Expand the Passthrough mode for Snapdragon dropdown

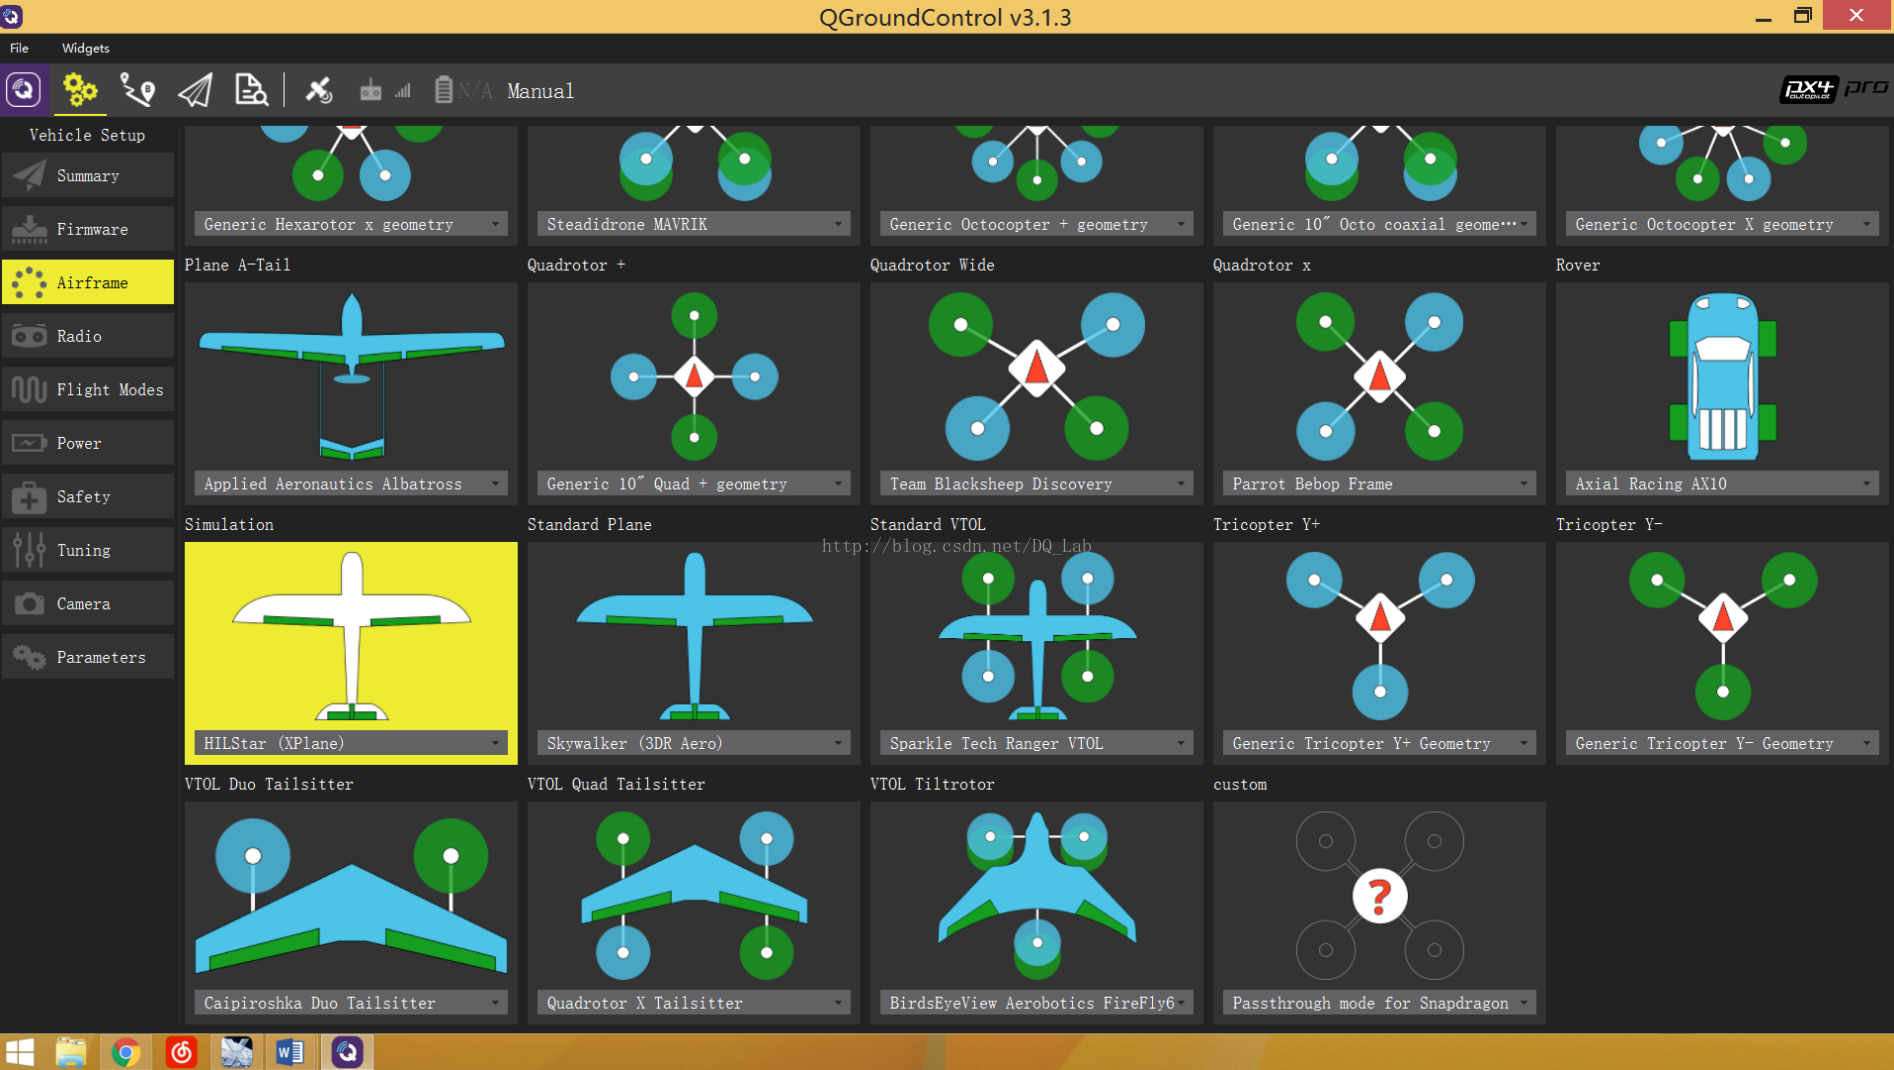(x=1380, y=1003)
